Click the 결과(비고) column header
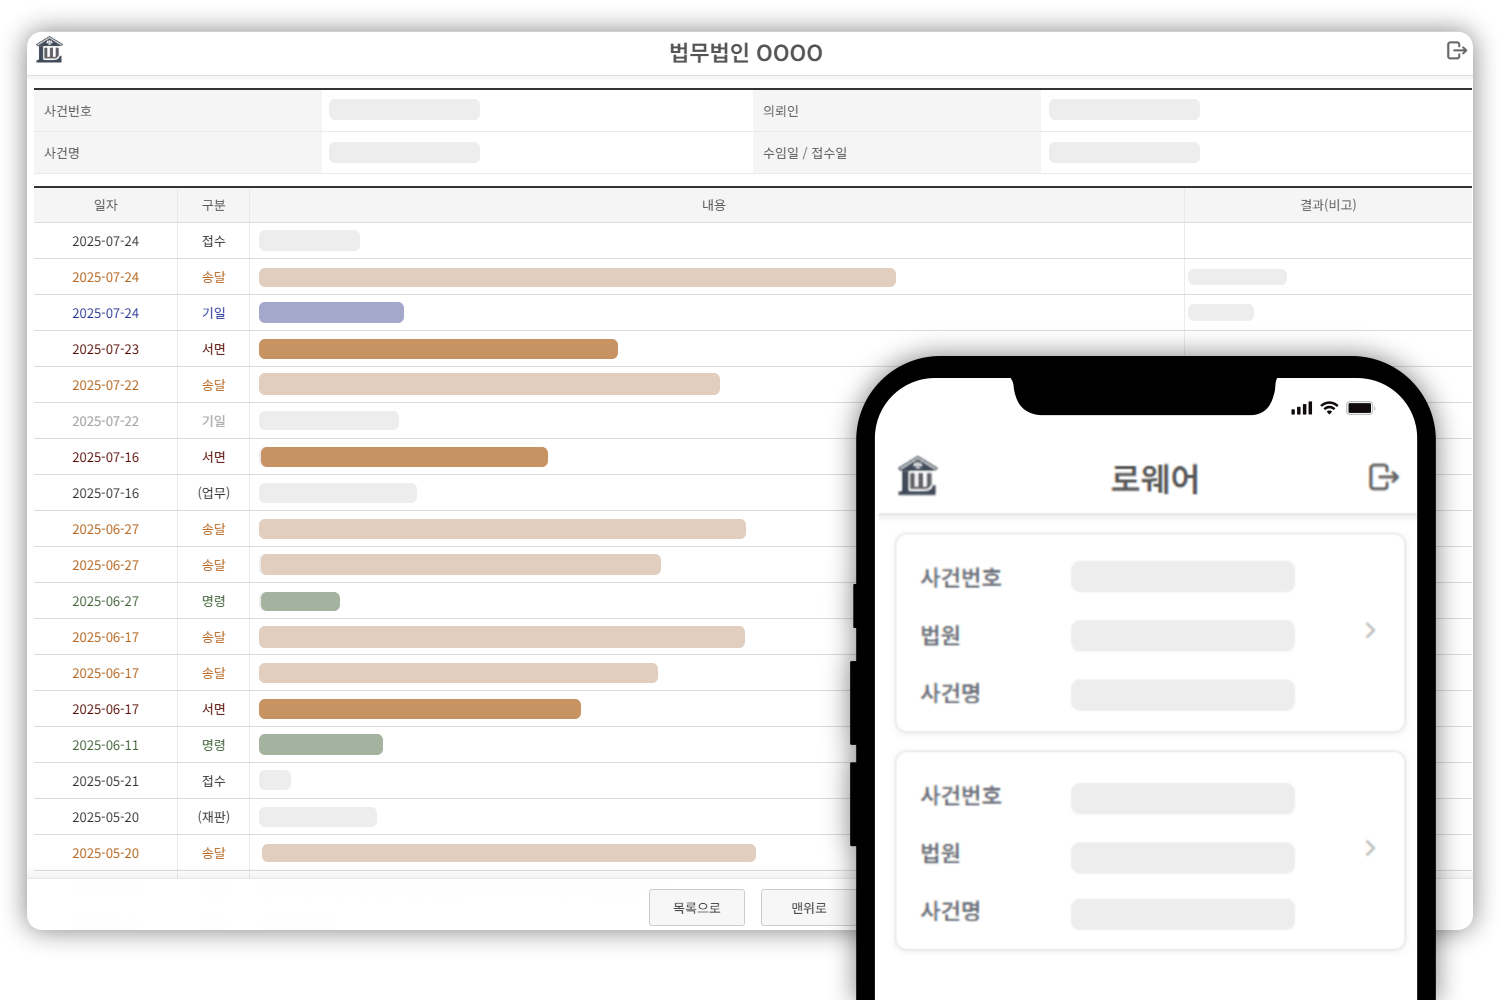This screenshot has height=1000, width=1500. [1327, 205]
